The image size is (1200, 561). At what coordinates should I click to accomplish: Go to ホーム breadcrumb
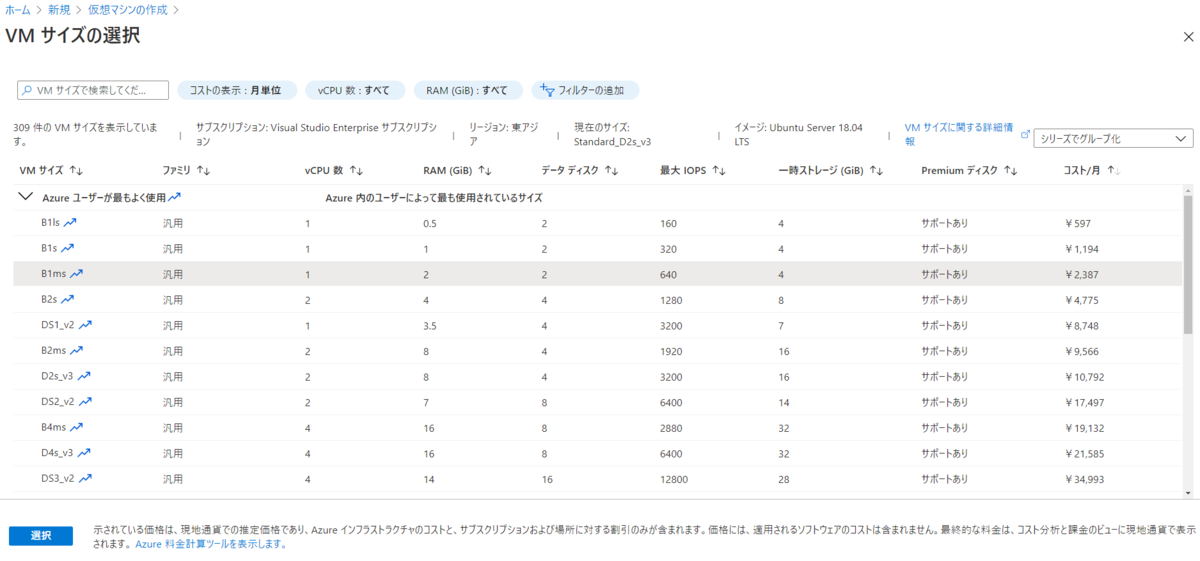(x=18, y=9)
